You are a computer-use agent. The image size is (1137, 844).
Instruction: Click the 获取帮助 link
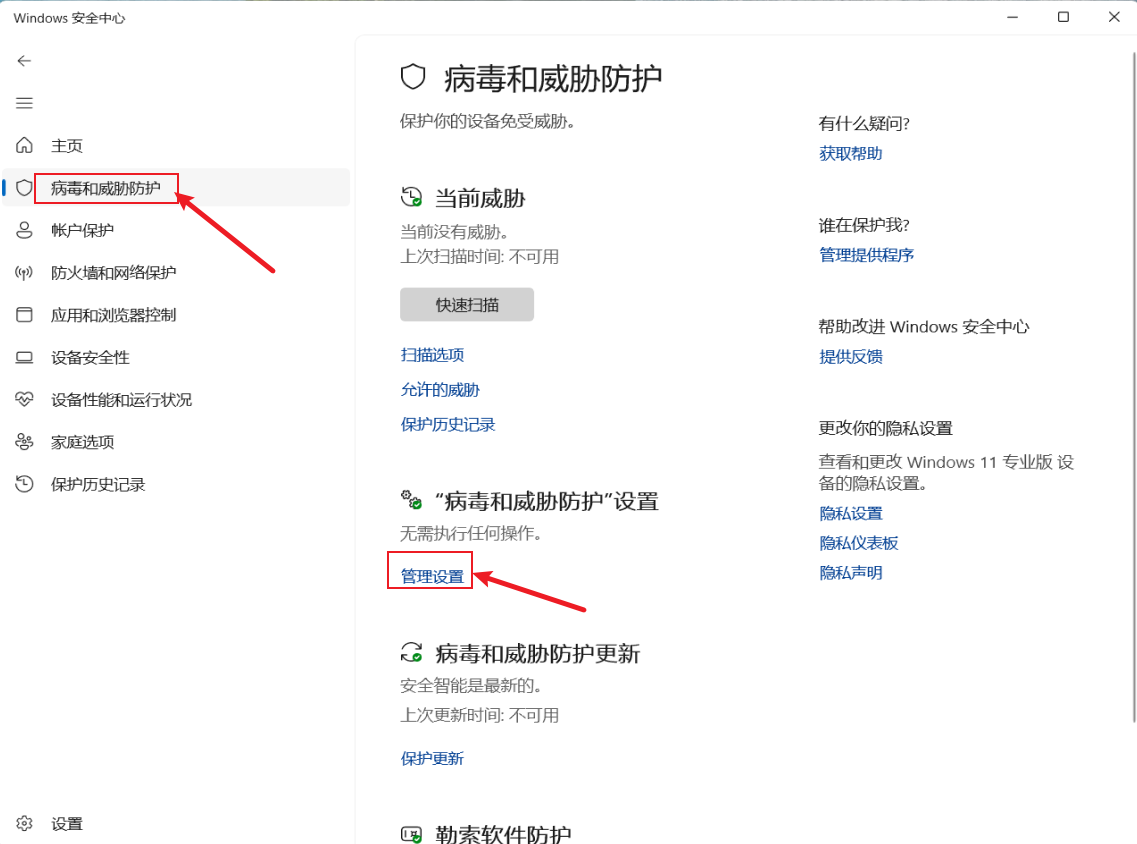coord(851,153)
